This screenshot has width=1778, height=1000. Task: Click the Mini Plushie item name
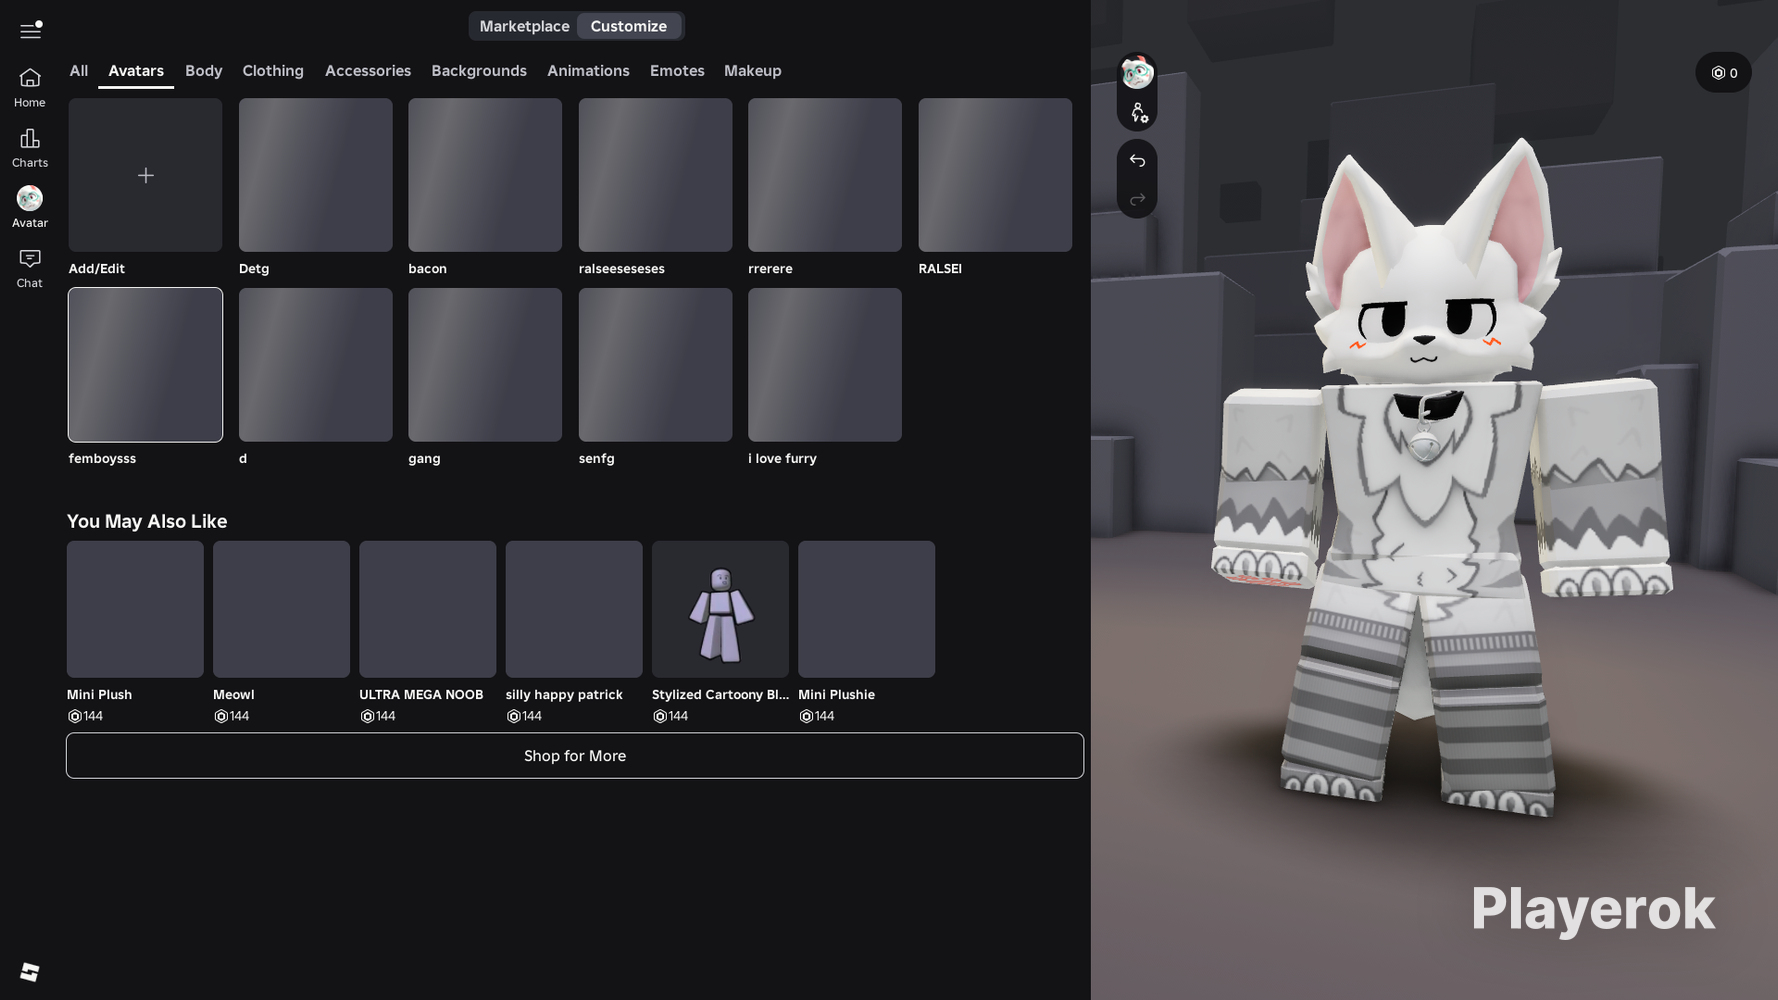837,695
